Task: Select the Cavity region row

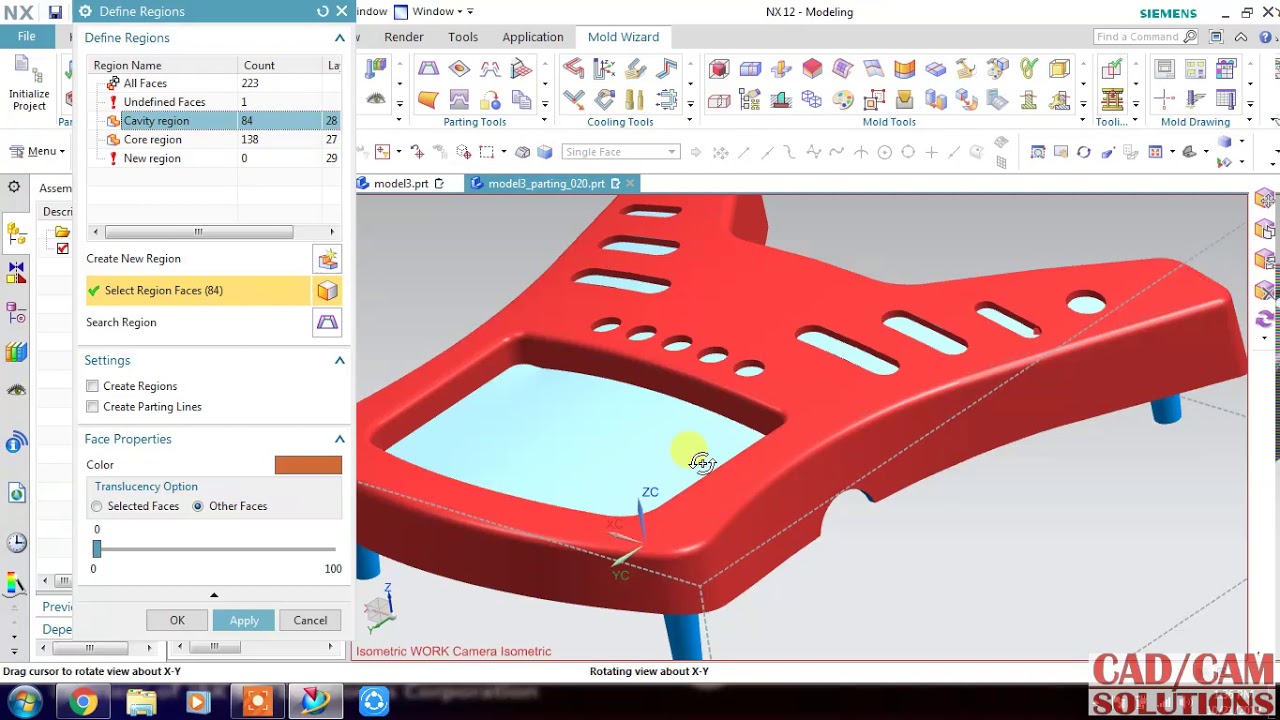Action: 214,121
